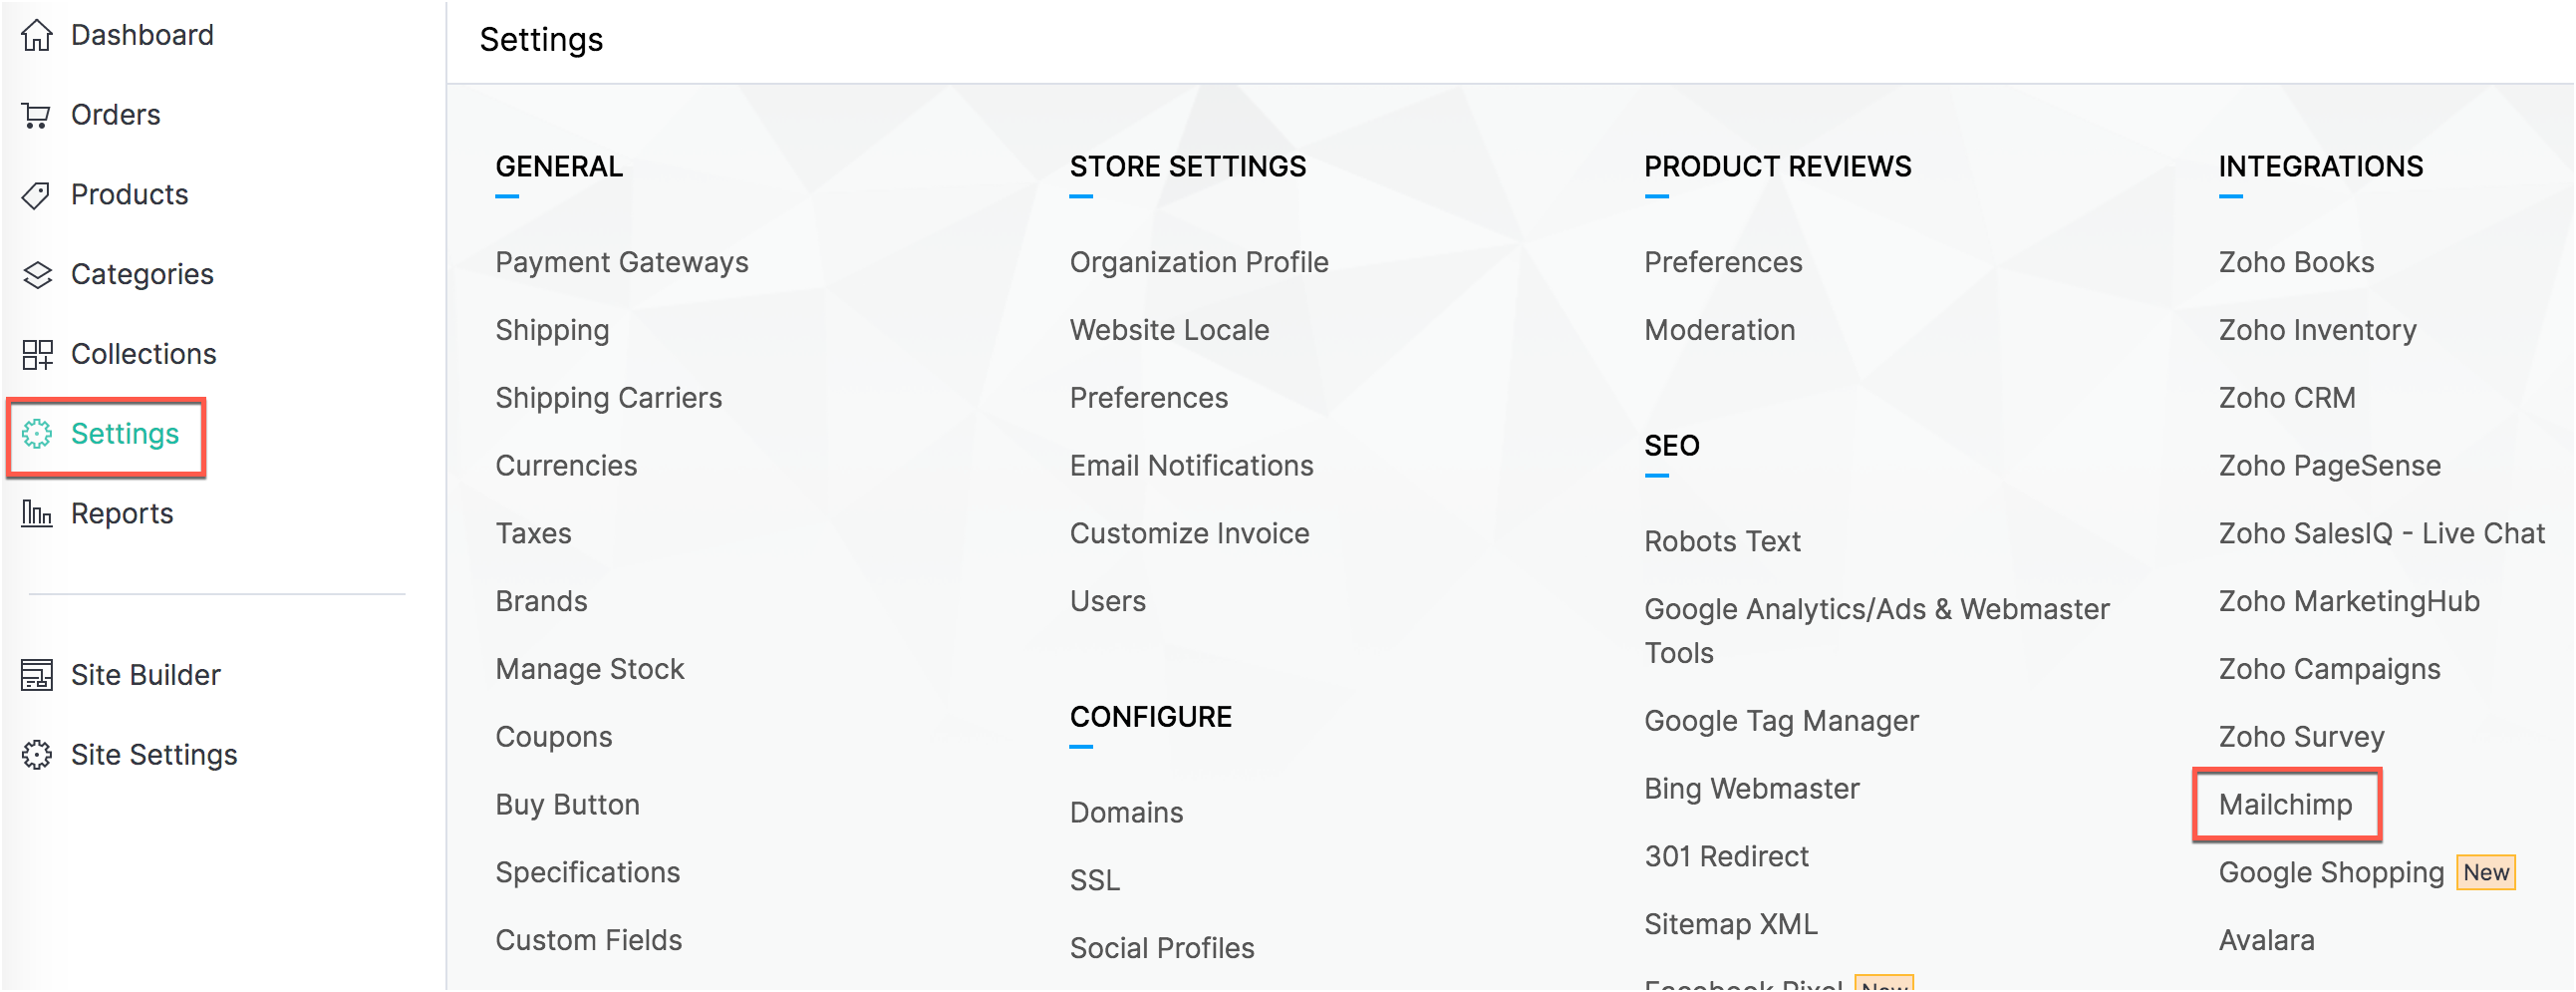This screenshot has width=2576, height=992.
Task: Open Payment Gateways settings
Action: pos(621,263)
